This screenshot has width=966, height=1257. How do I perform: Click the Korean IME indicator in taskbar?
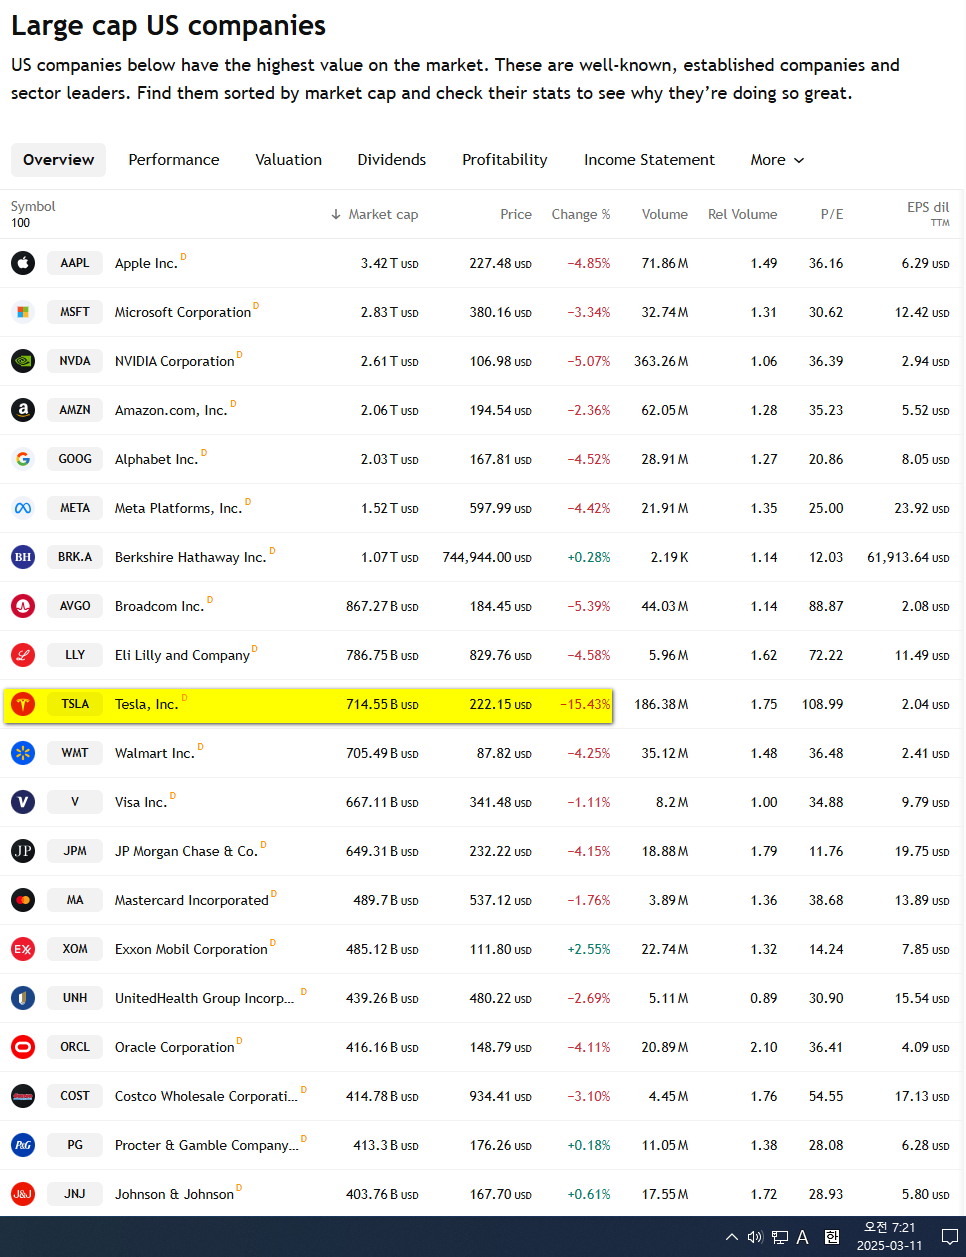(831, 1237)
